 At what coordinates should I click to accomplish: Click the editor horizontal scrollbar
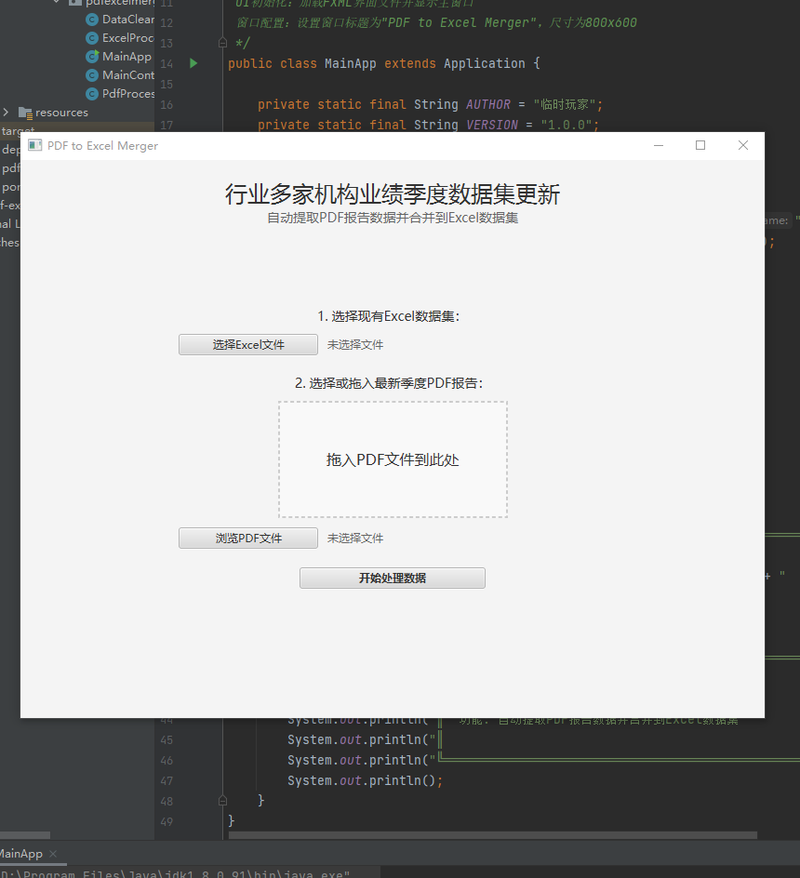pos(493,835)
